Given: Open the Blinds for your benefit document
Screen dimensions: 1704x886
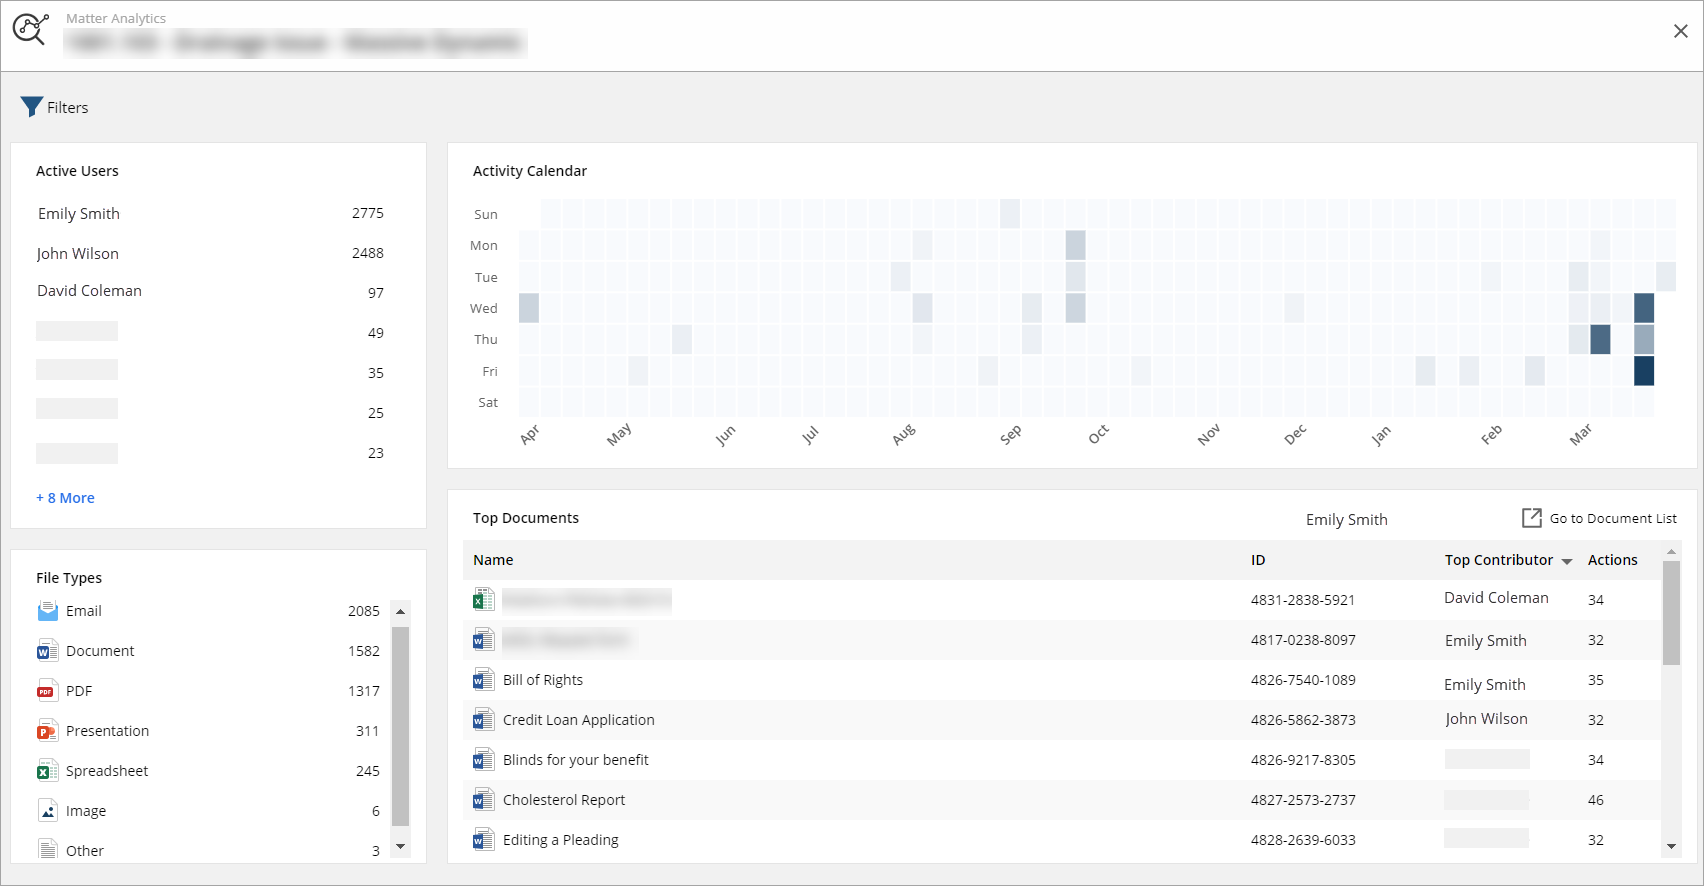Looking at the screenshot, I should click(576, 760).
